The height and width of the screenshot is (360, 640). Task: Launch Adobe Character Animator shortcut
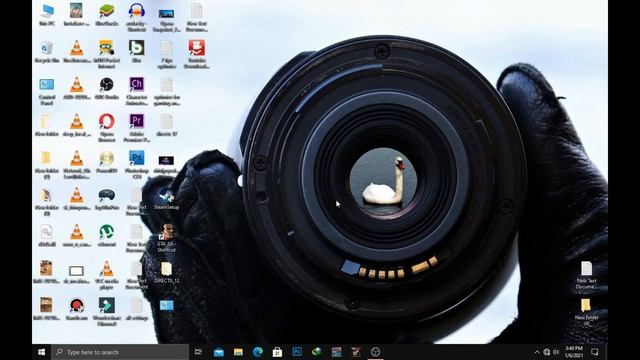click(136, 91)
